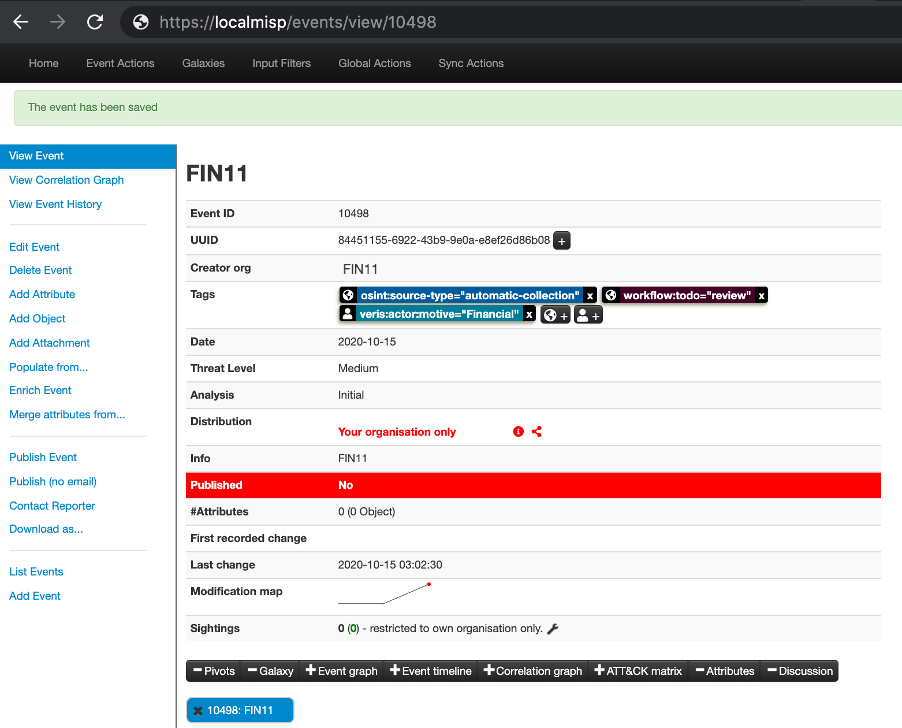902x728 pixels.
Task: Open the Event Actions menu
Action: click(120, 63)
